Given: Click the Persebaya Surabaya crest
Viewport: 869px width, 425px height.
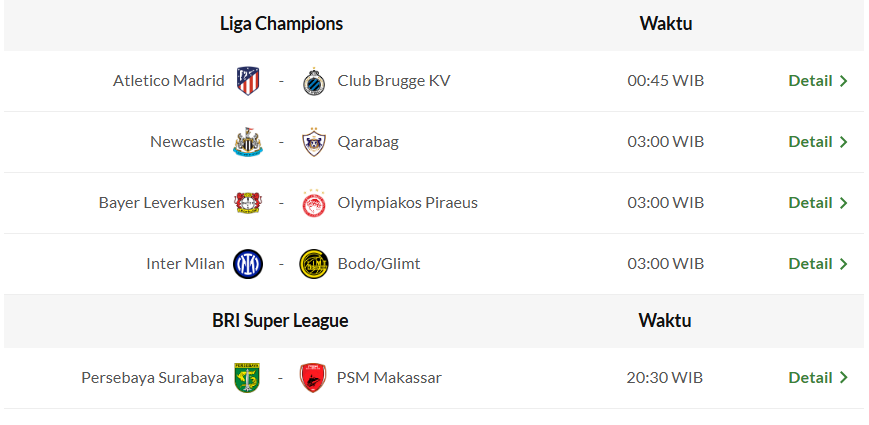Looking at the screenshot, I should 248,378.
